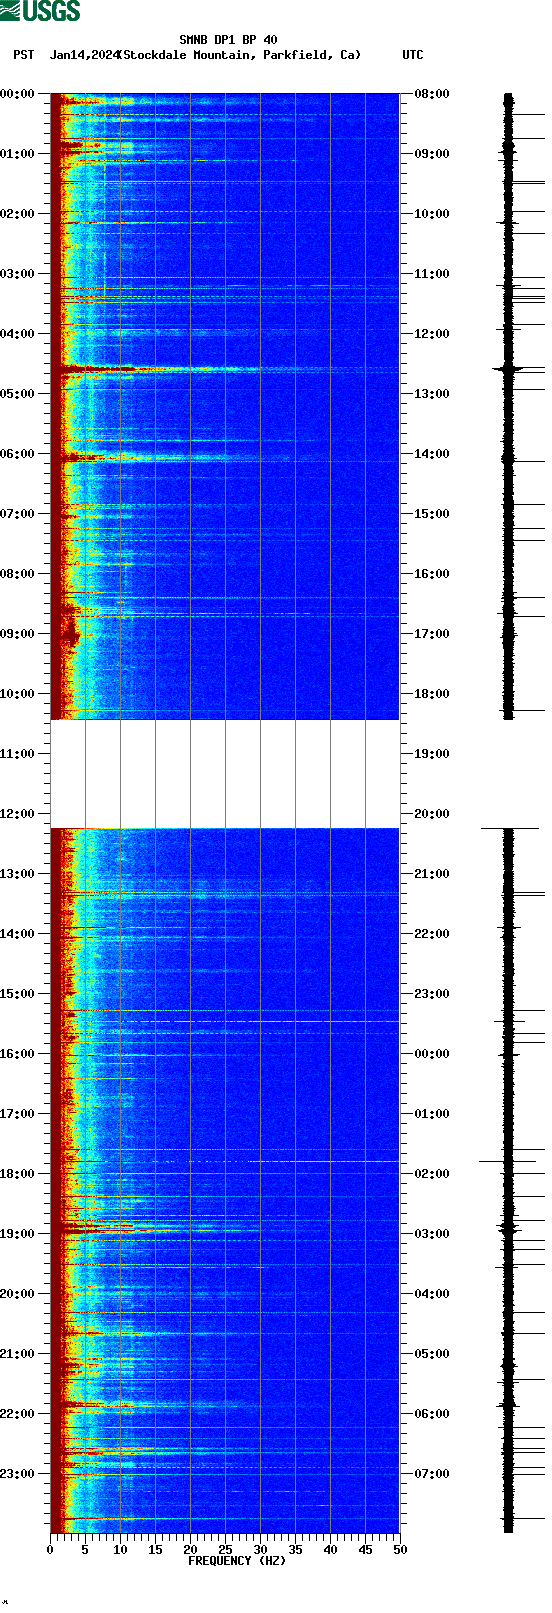Click the 19:00 label on PST axis

[x=18, y=1234]
